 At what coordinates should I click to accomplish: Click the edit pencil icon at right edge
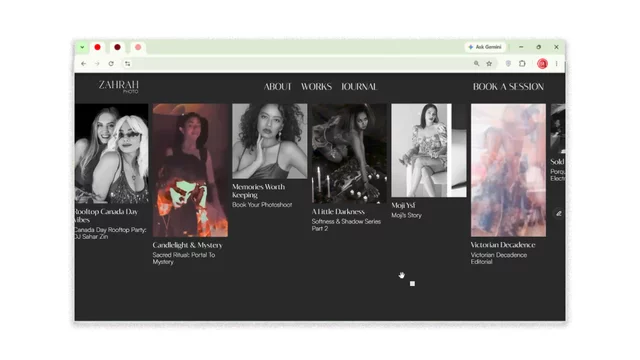click(559, 213)
